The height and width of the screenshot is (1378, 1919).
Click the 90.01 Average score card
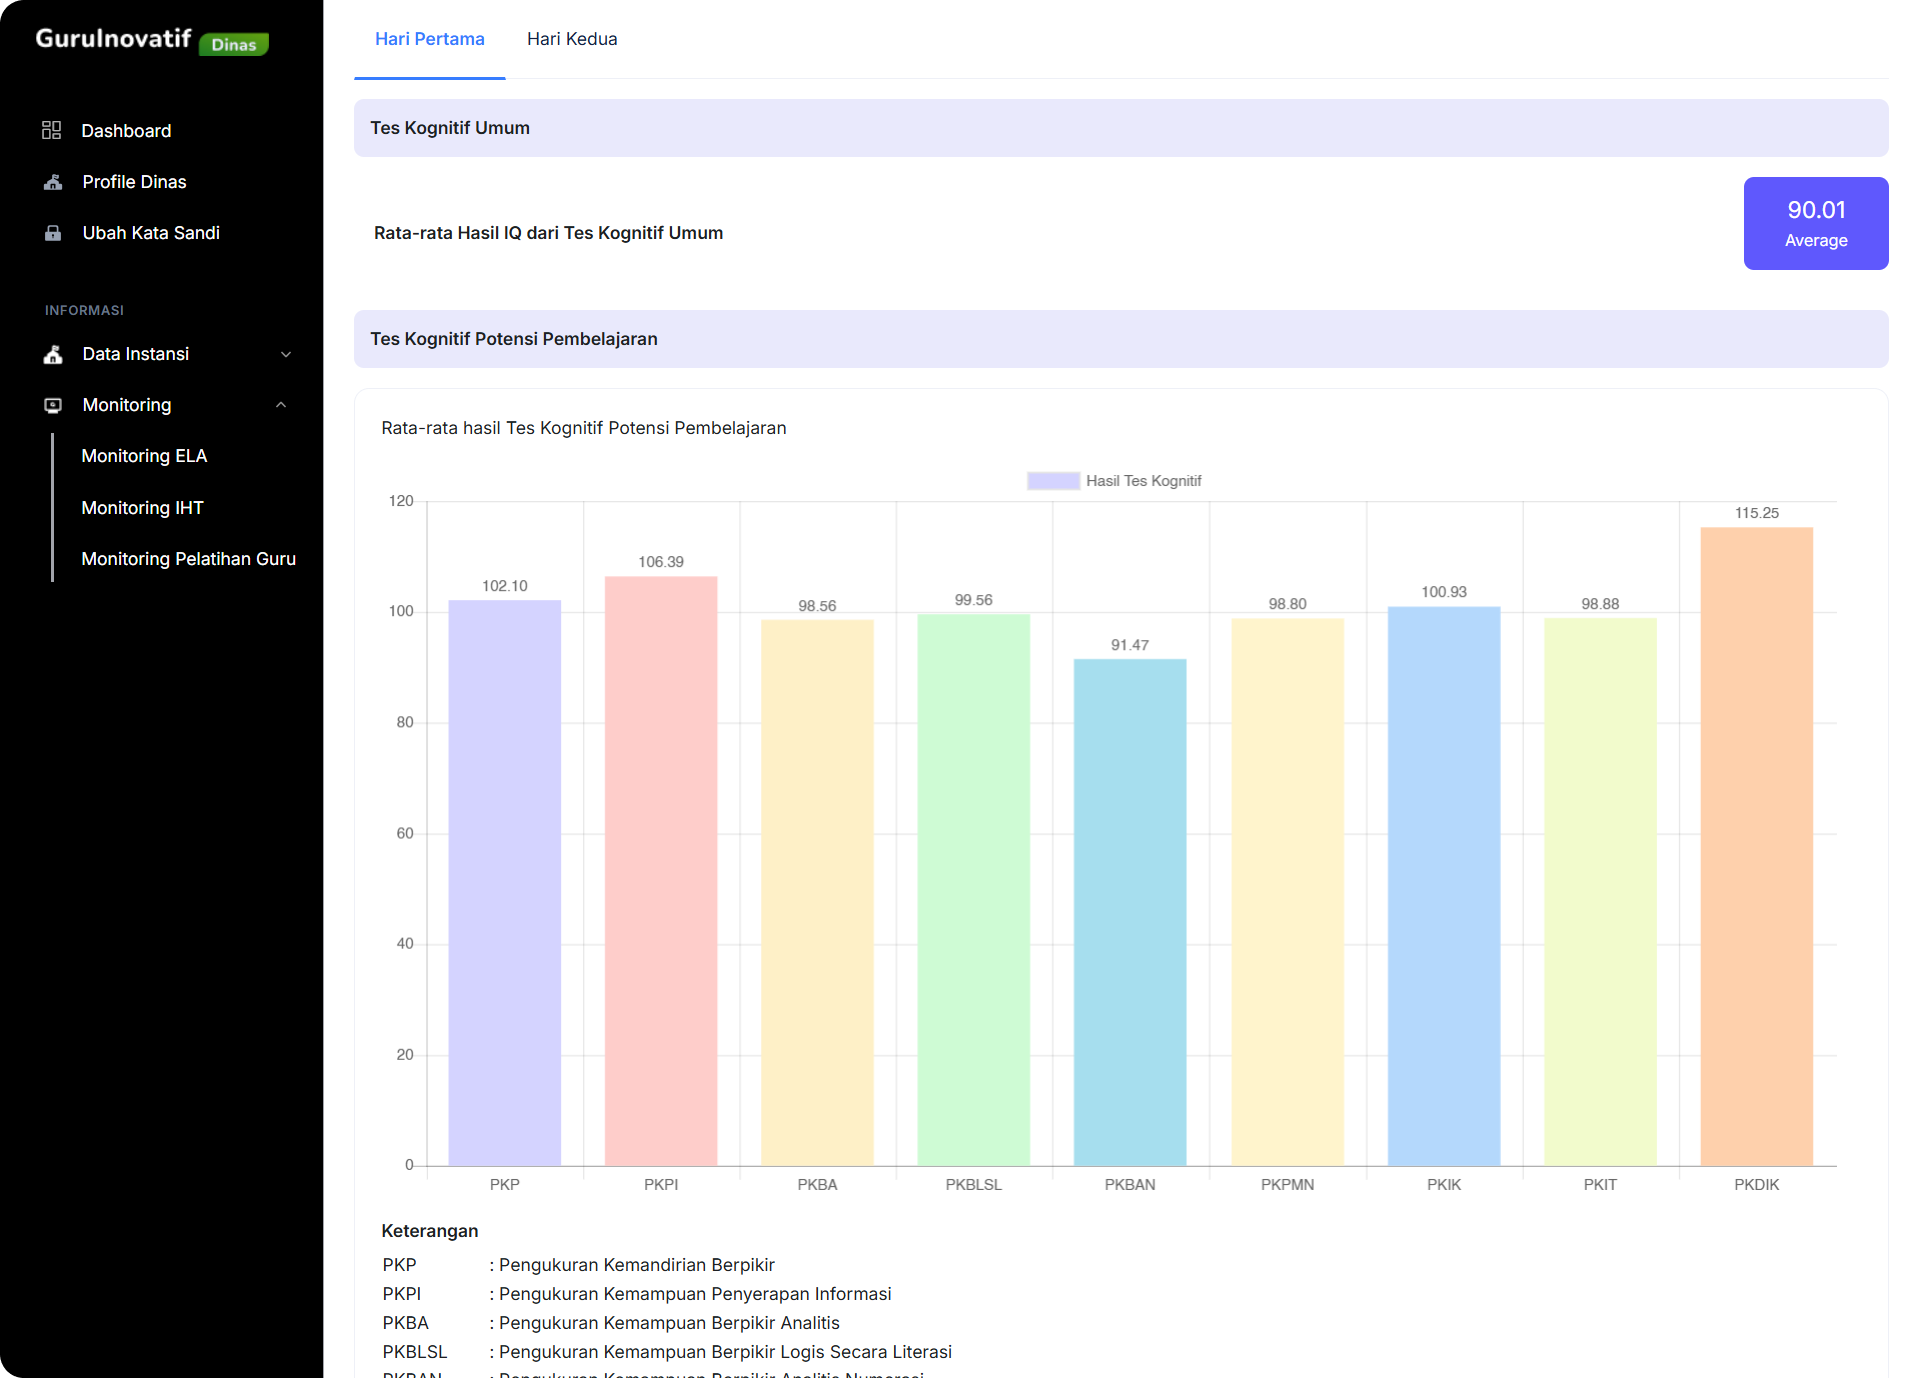pos(1815,223)
